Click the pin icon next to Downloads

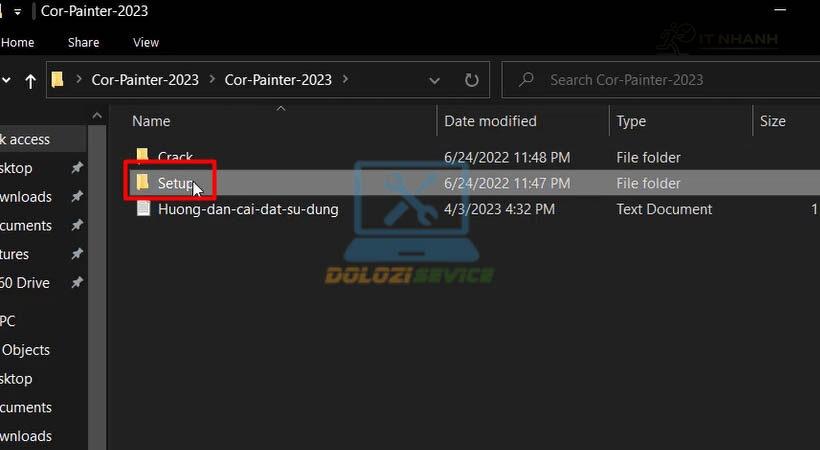coord(77,197)
